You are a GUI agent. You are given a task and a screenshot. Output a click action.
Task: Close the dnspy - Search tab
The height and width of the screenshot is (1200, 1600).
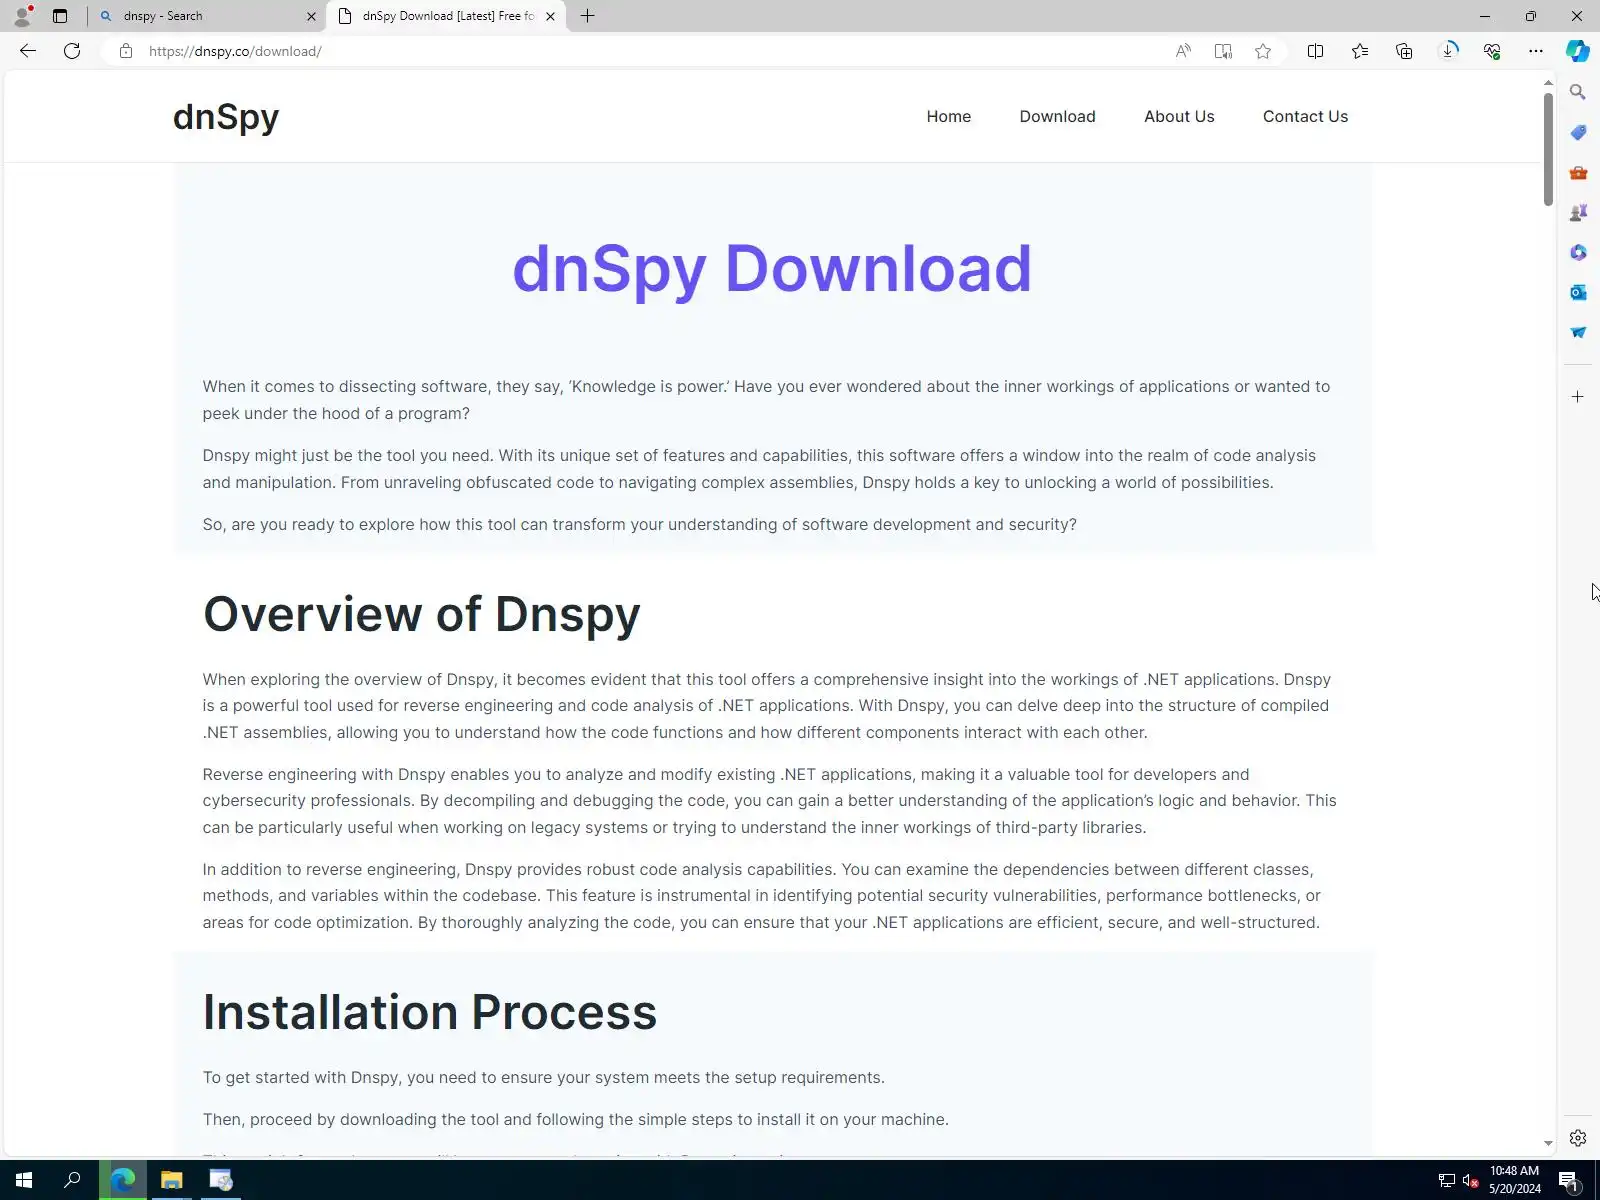tap(311, 16)
